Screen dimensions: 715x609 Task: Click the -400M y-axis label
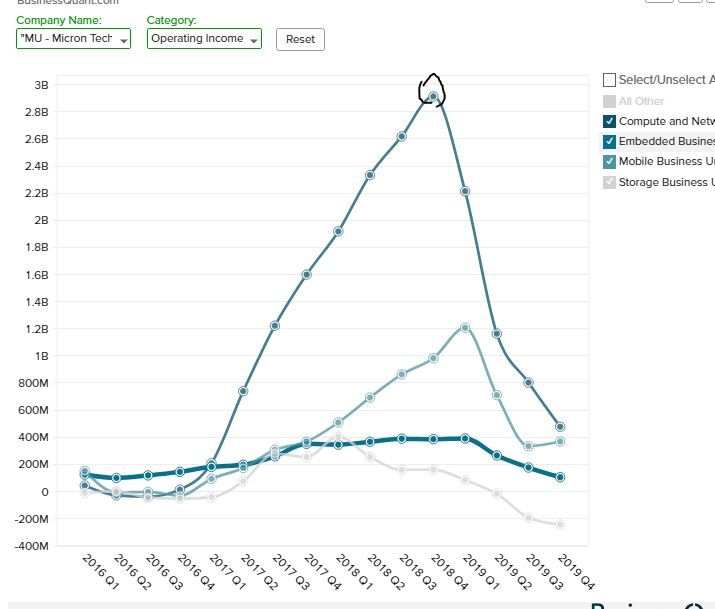[31, 546]
